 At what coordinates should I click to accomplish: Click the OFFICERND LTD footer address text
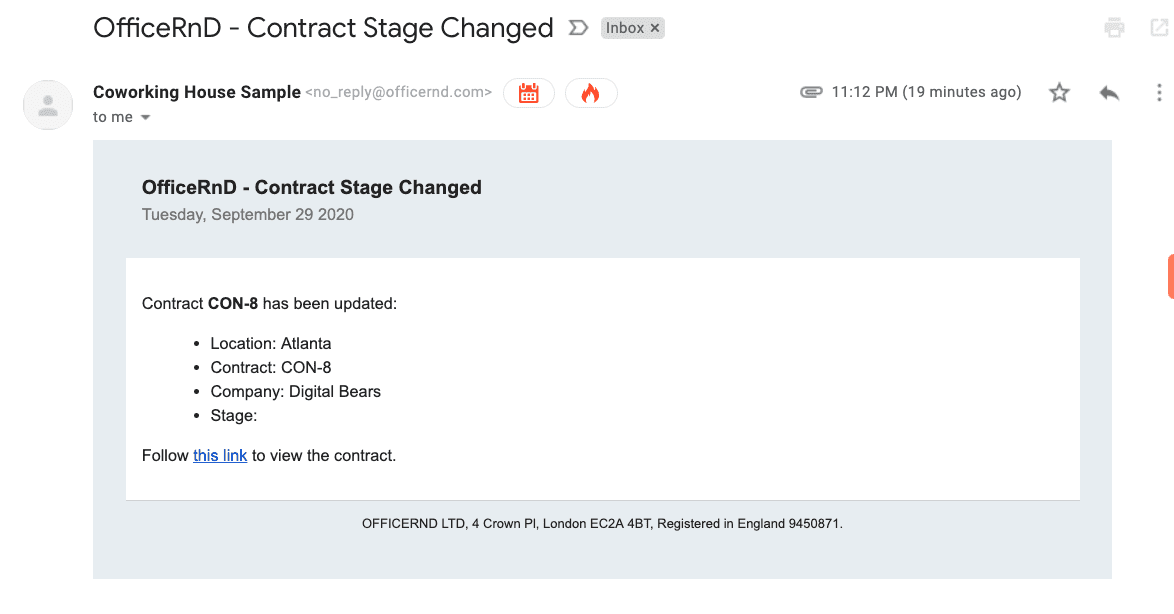pyautogui.click(x=602, y=523)
